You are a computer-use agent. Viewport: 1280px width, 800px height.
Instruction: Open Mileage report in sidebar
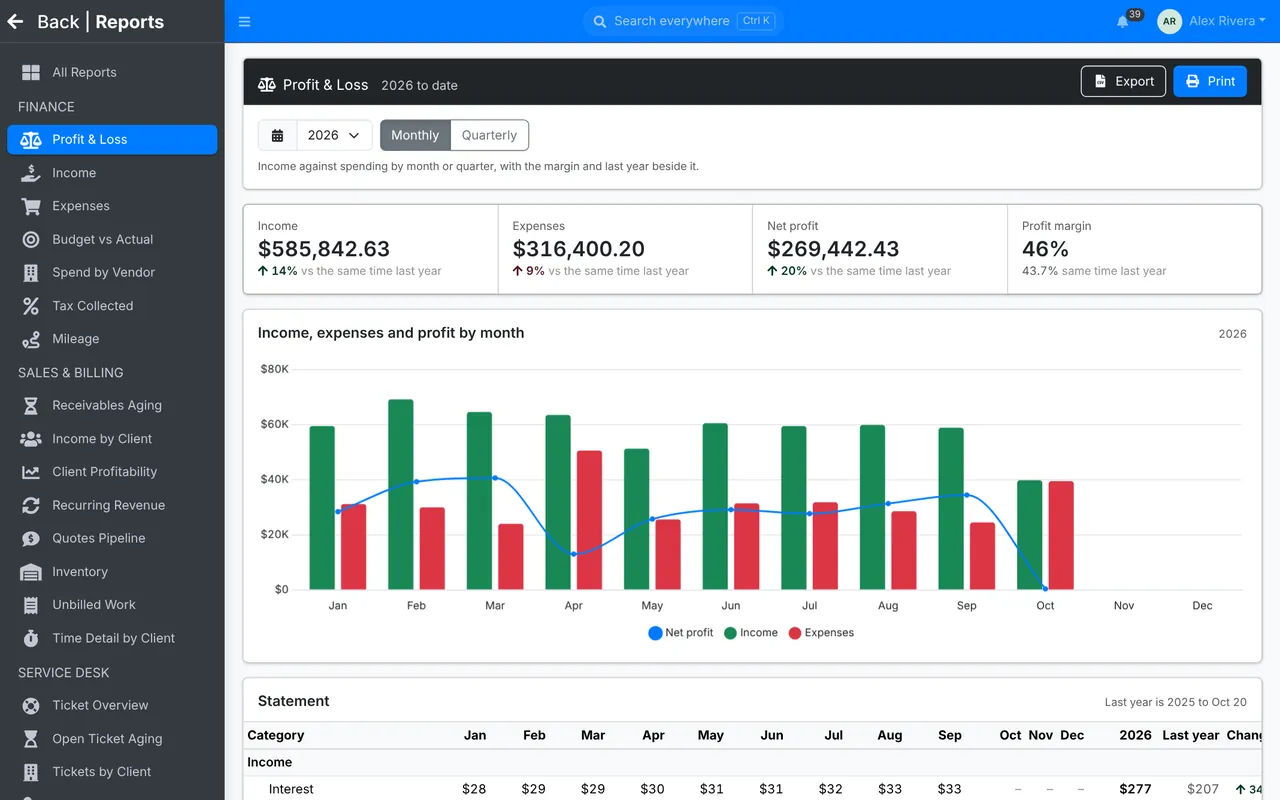[x=112, y=339]
